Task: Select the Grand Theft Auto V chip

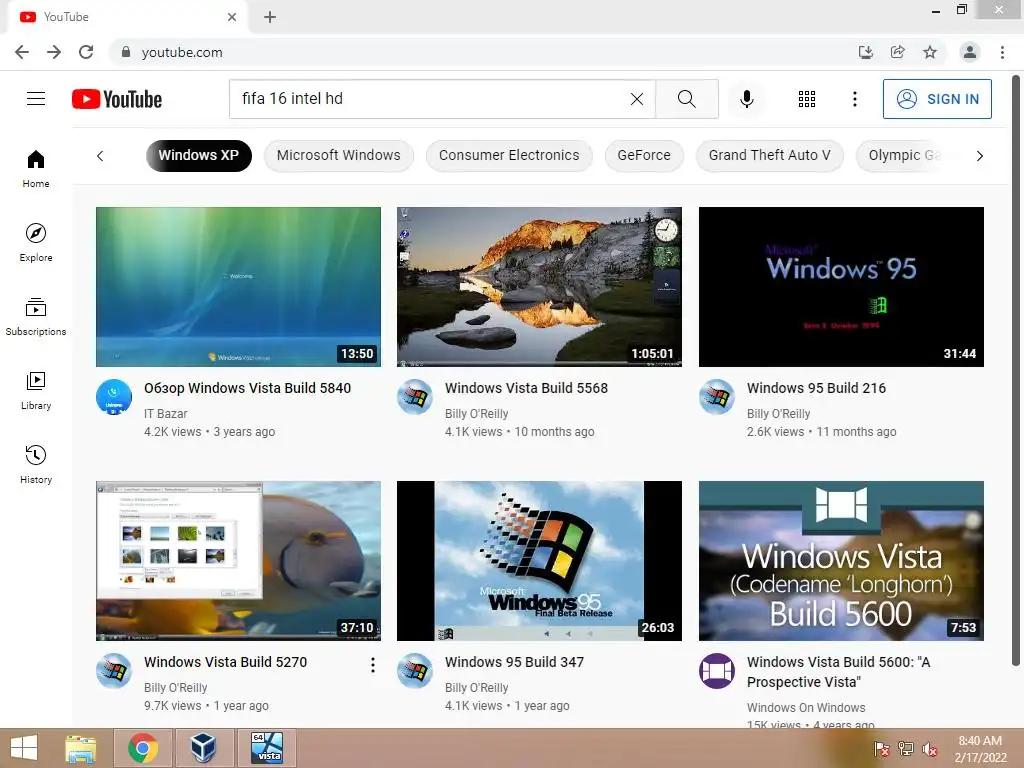Action: [769, 155]
